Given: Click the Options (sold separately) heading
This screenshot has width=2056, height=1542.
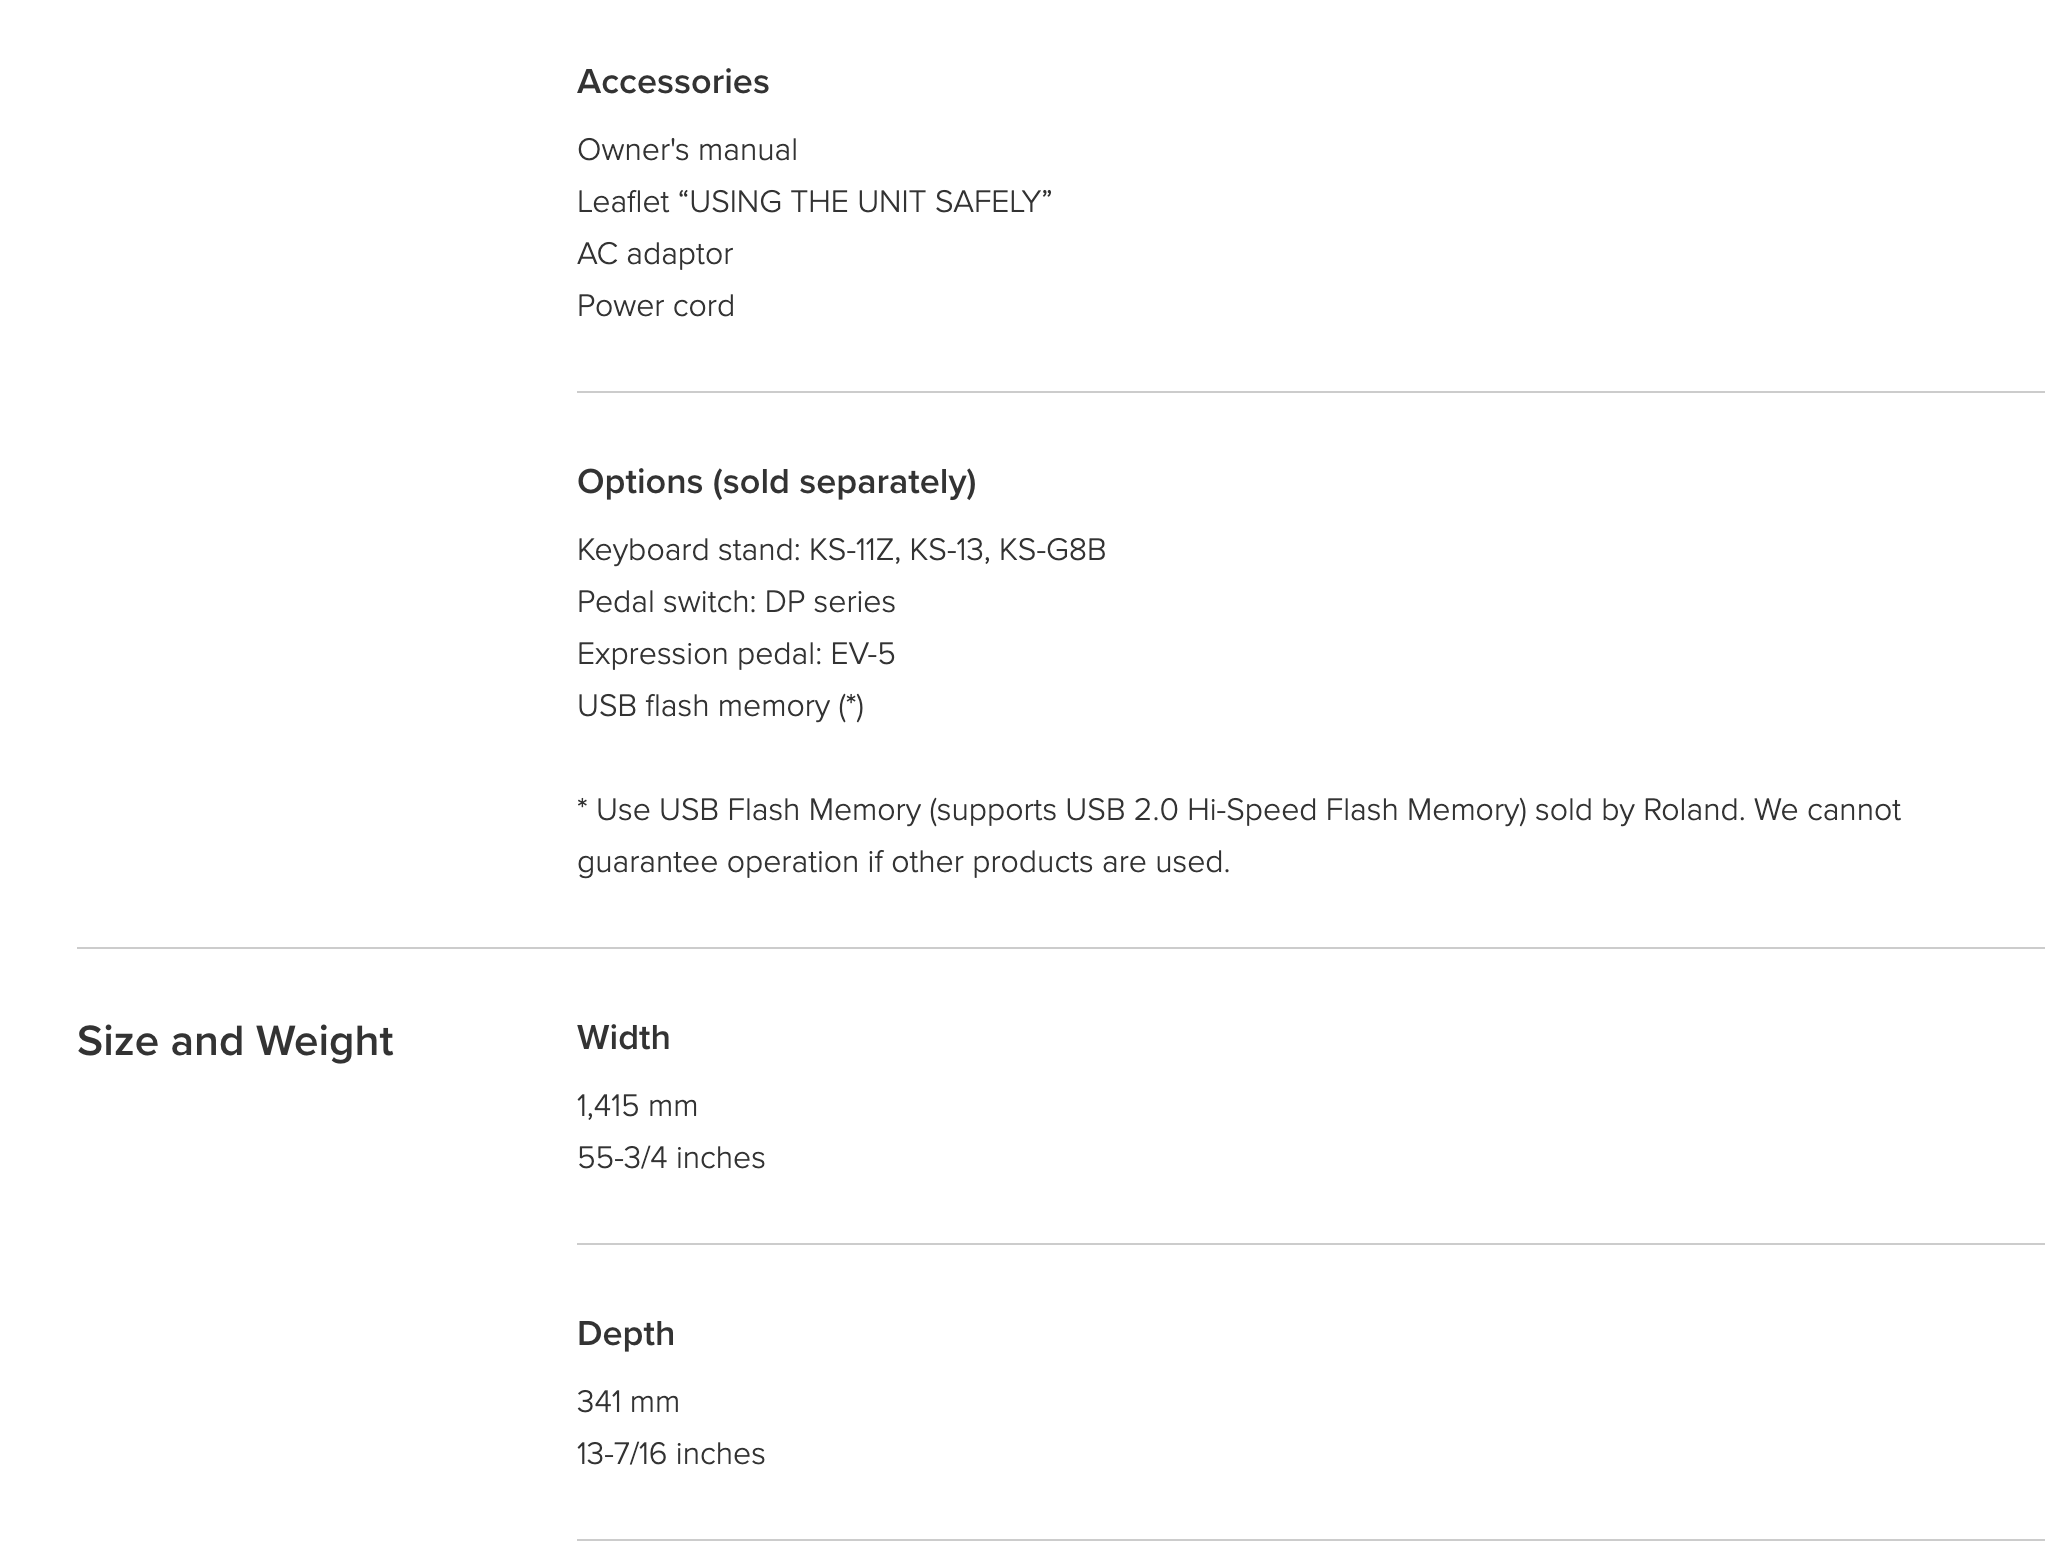Looking at the screenshot, I should click(x=777, y=482).
